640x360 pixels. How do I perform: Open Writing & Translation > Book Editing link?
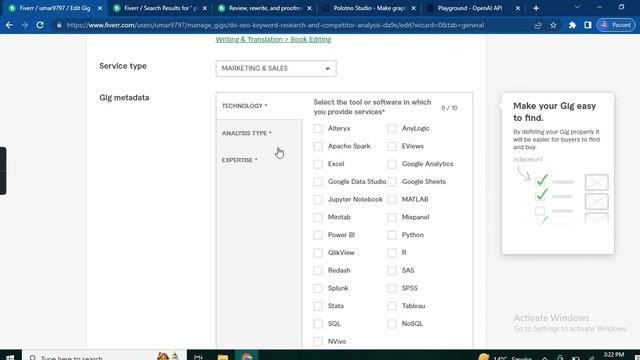(273, 39)
